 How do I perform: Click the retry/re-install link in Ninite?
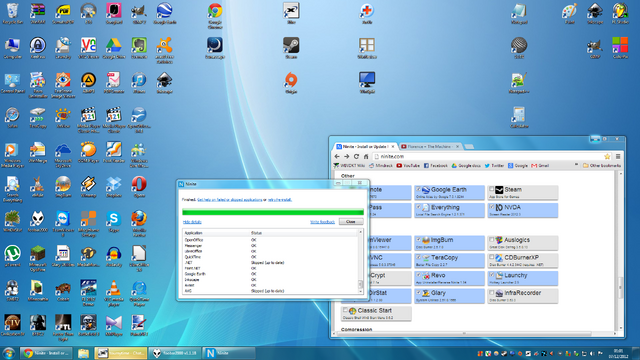pyautogui.click(x=280, y=200)
